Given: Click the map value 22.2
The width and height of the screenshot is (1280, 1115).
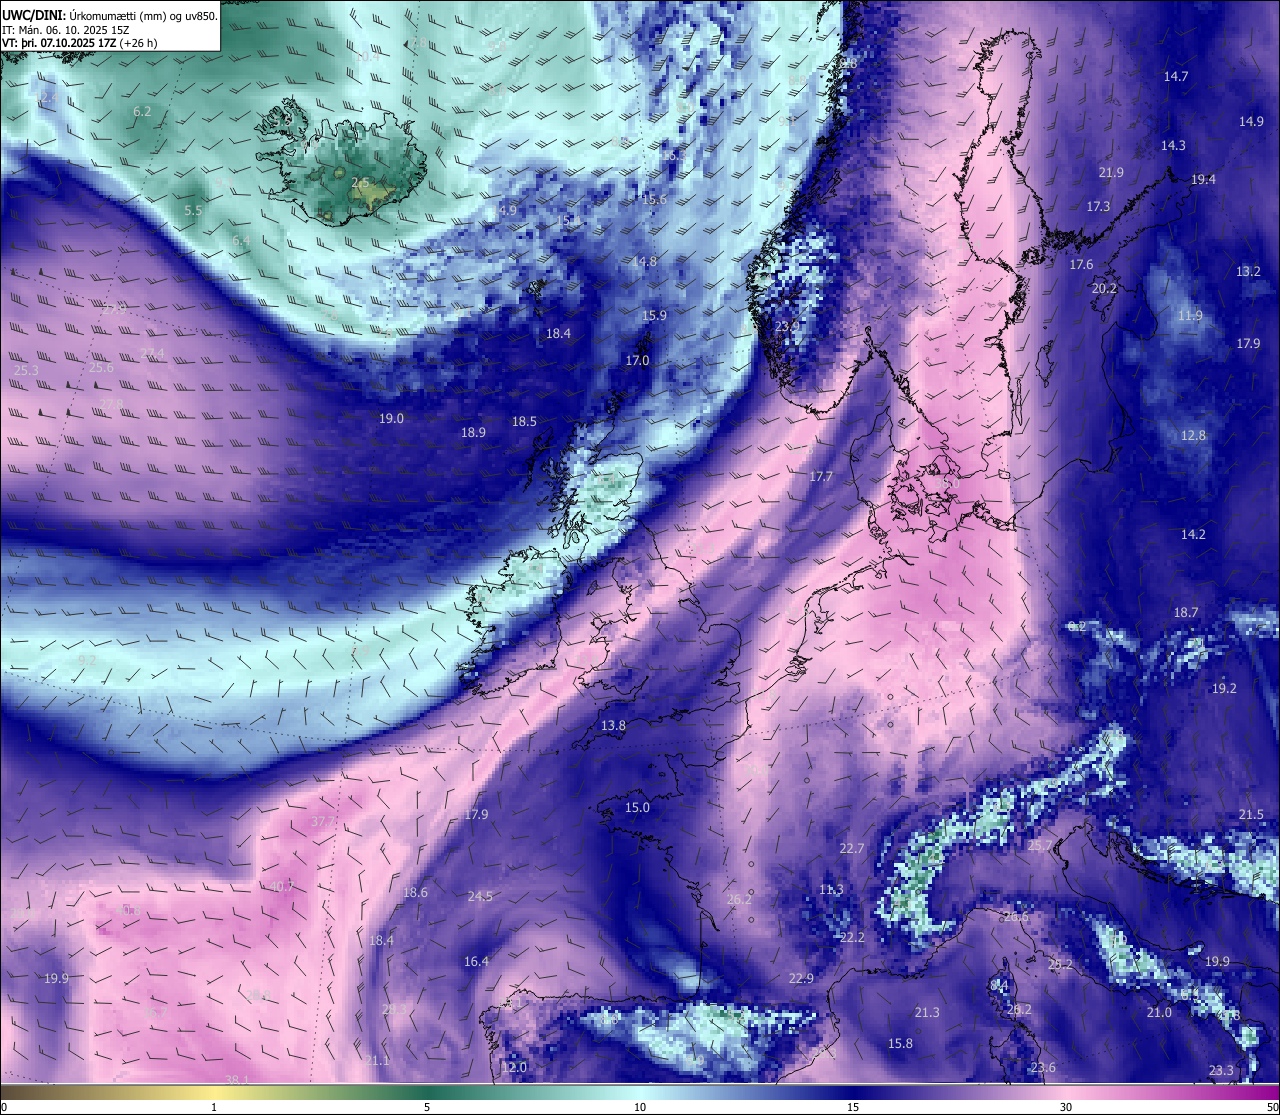Looking at the screenshot, I should click(x=852, y=937).
